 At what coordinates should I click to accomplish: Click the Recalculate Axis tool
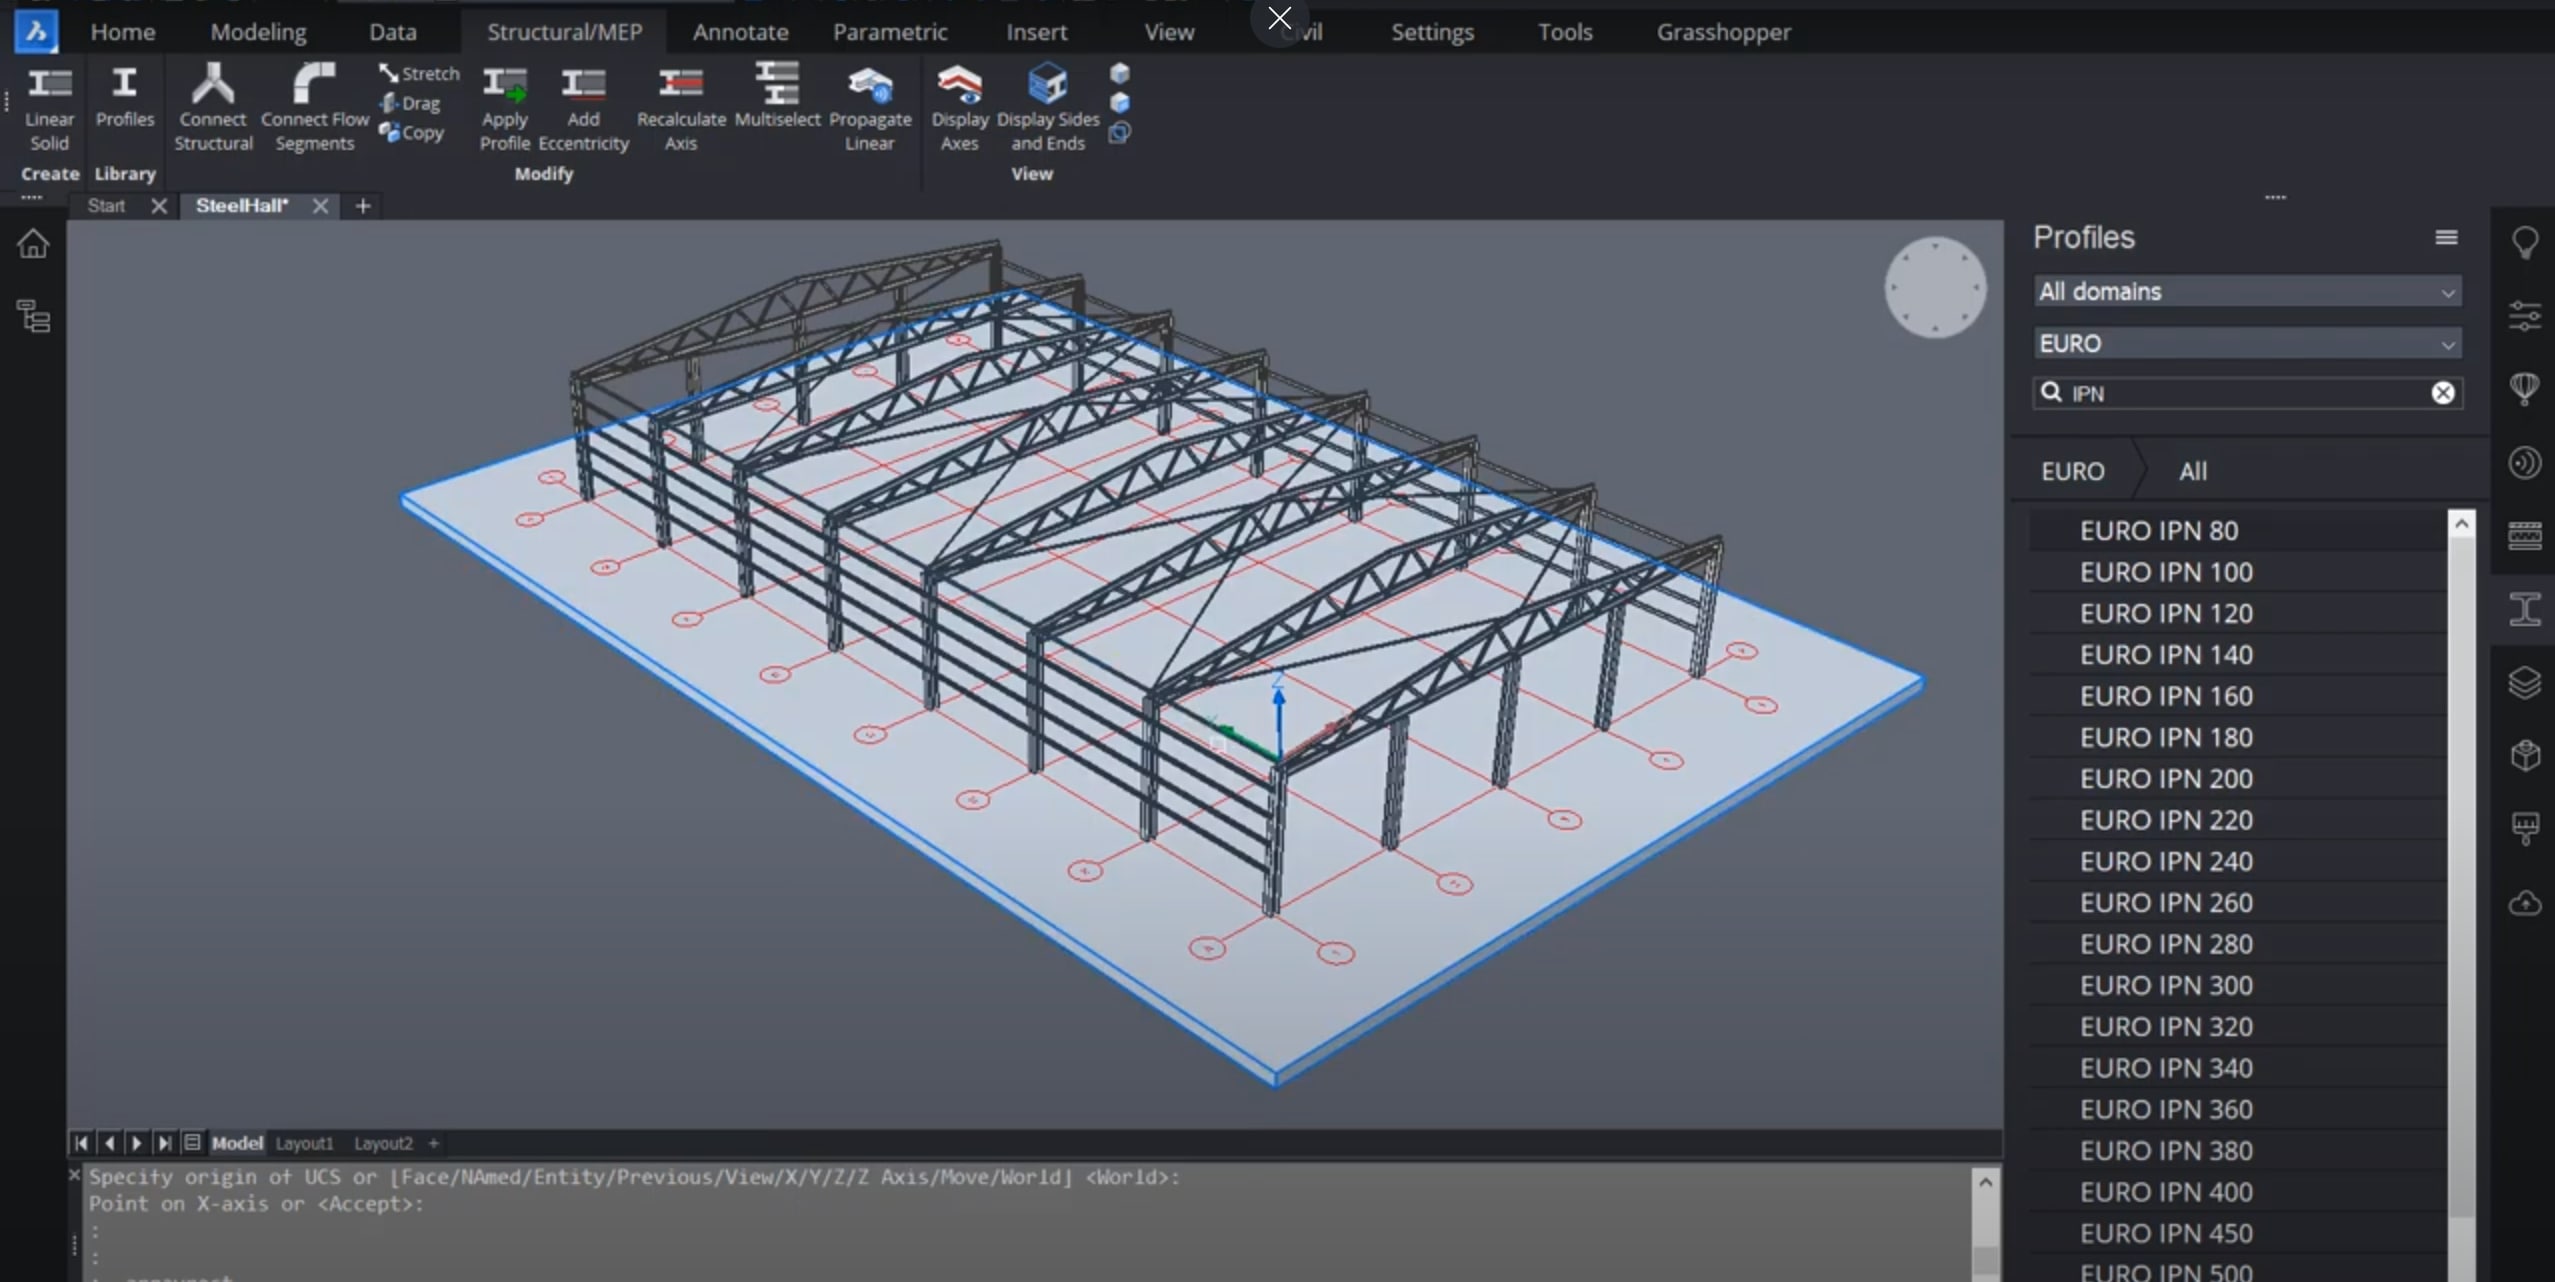[x=681, y=106]
